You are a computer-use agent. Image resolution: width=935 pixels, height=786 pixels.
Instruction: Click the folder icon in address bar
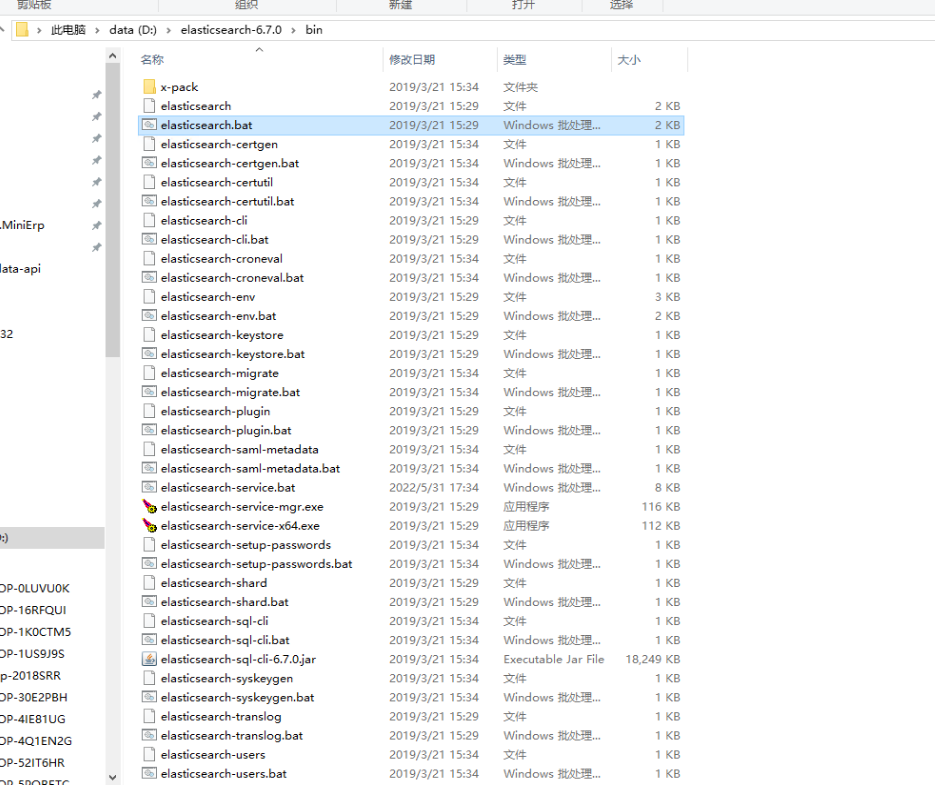point(22,30)
